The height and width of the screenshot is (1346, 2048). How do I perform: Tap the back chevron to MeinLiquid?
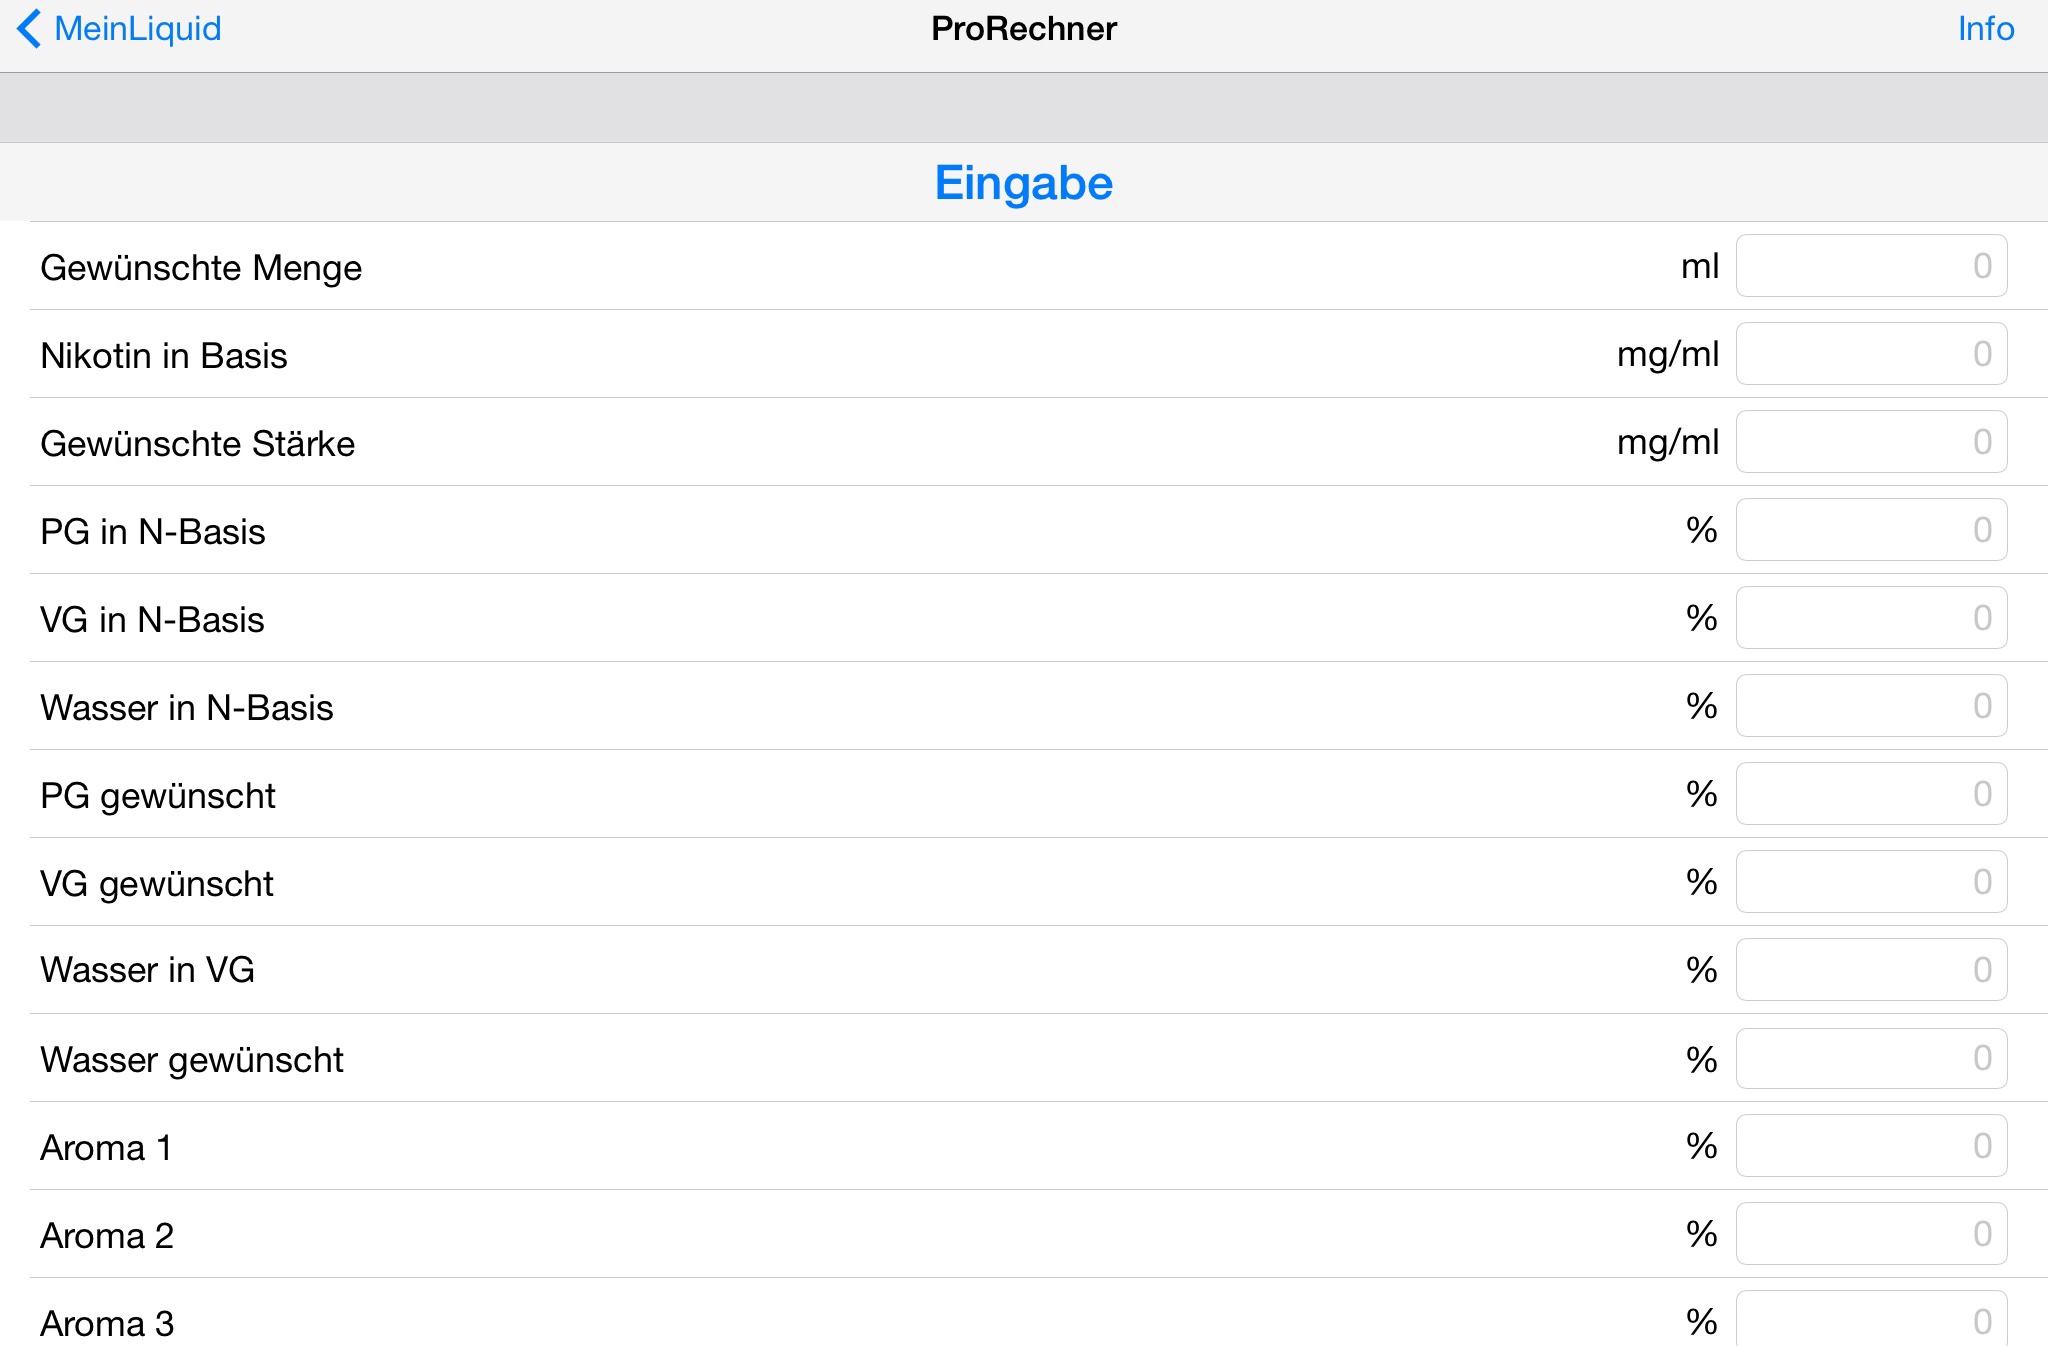pos(30,29)
